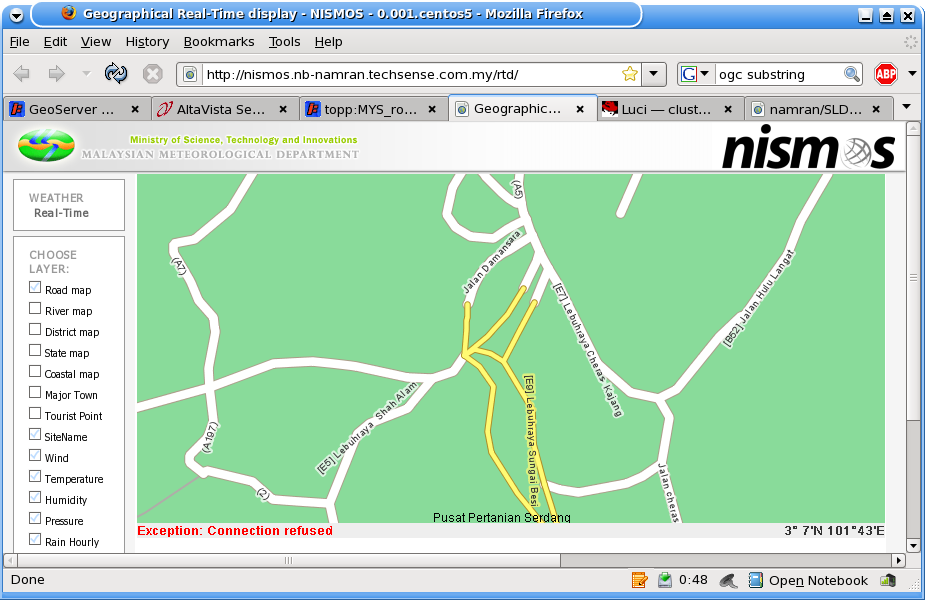Screen dimensions: 925x600
Task: Click the Back navigation arrow
Action: [22, 74]
